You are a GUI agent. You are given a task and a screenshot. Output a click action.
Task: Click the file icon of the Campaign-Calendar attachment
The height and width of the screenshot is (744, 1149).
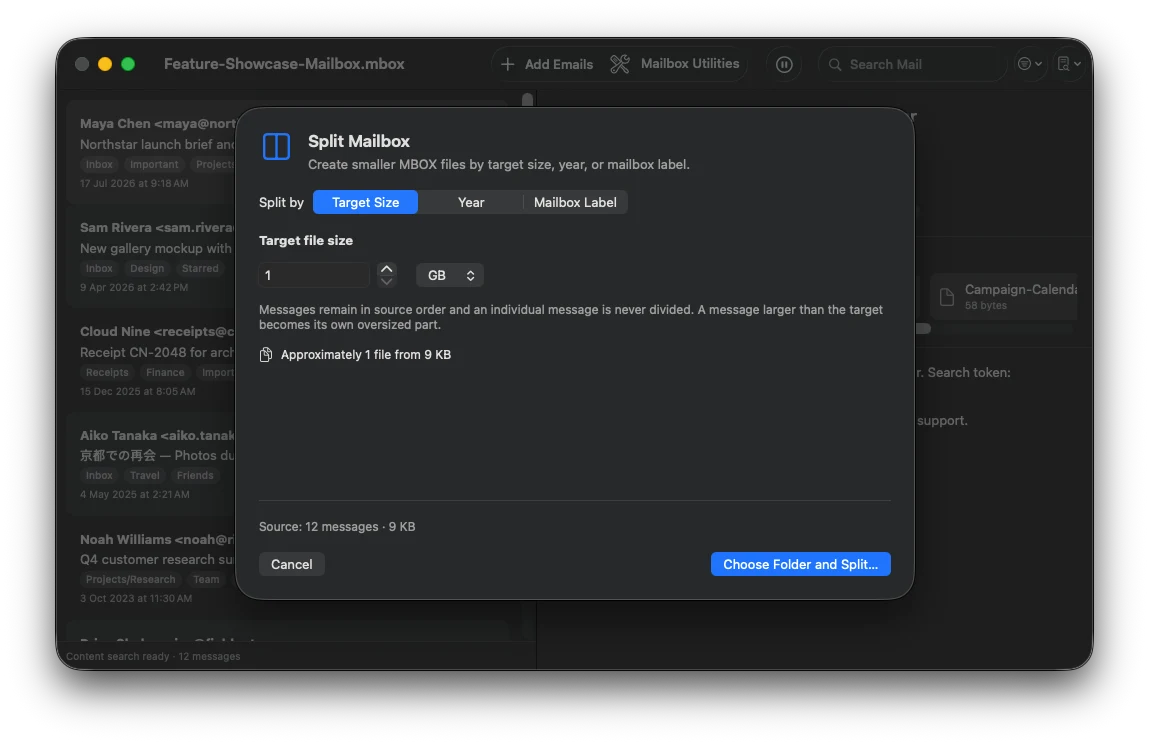pyautogui.click(x=947, y=297)
